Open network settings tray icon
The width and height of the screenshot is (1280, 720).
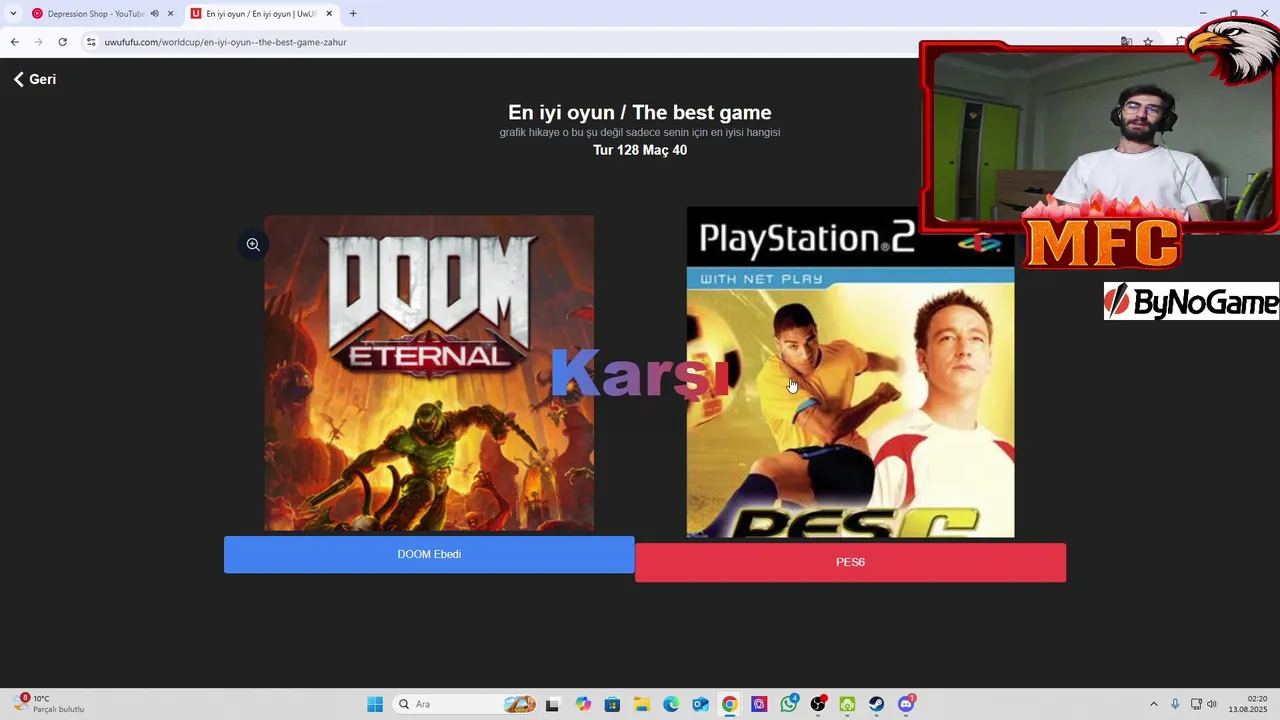click(x=1196, y=704)
